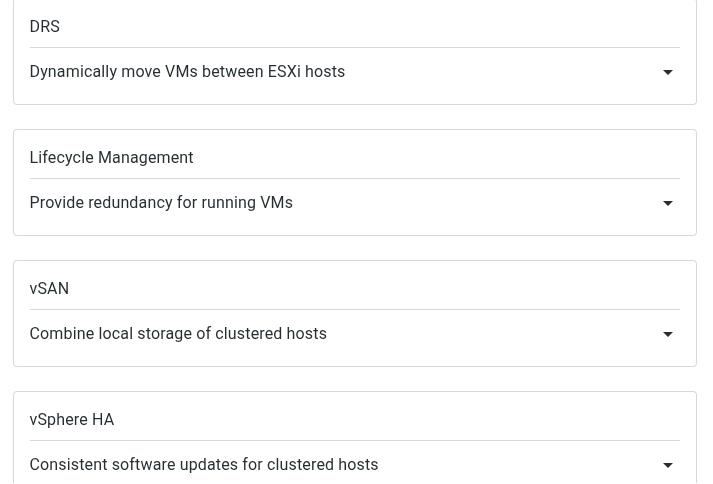Viewport: 713px width, 484px height.
Task: Select 'Dynamically move VMs between ESXi hosts' text
Action: [x=187, y=72]
